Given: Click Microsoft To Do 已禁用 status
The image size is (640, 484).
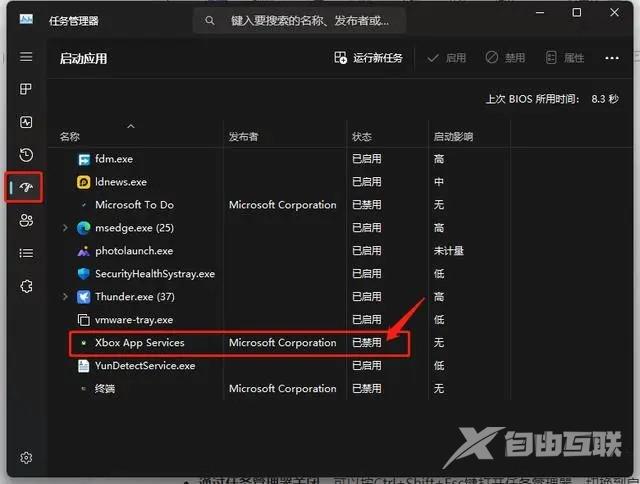Looking at the screenshot, I should click(367, 205).
